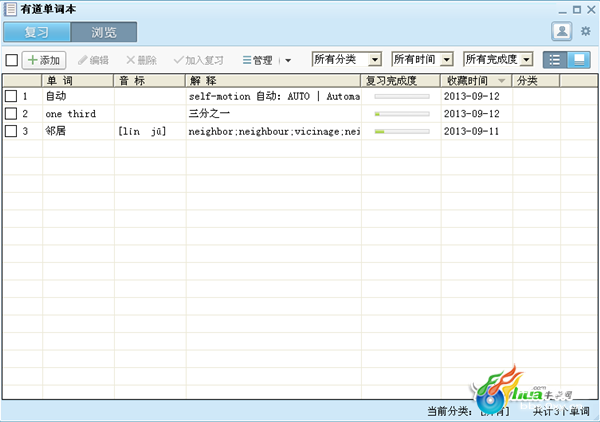
Task: Click the 解释 column header
Action: click(x=273, y=81)
